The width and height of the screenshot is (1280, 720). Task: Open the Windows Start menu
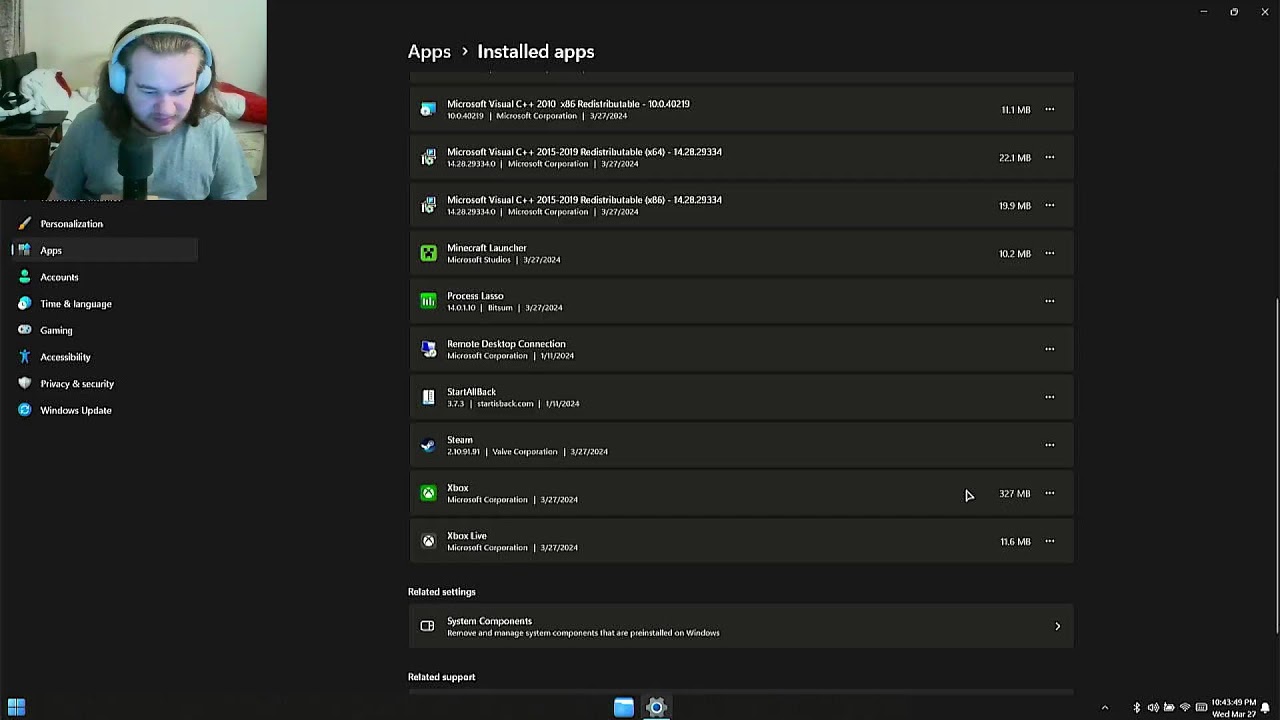(16, 707)
